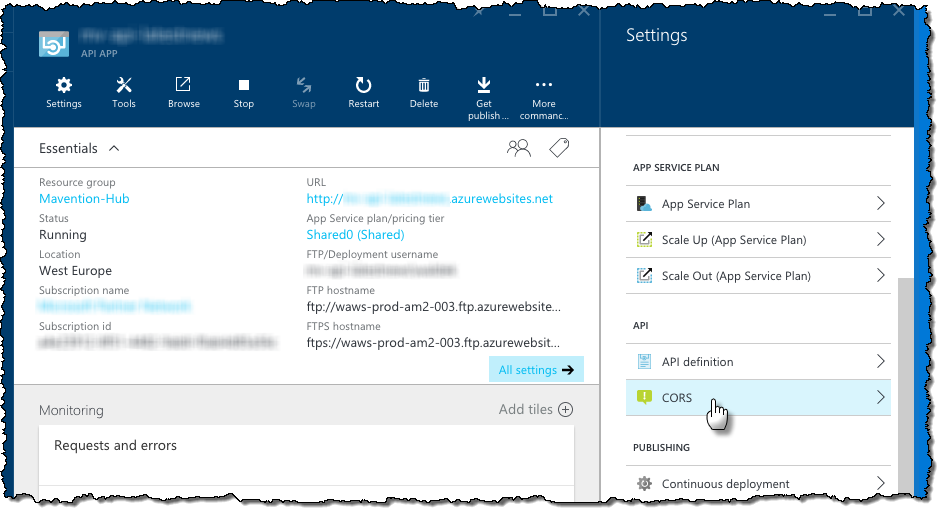Click the API definition document icon
Screen dimensions: 943x513
tap(644, 361)
